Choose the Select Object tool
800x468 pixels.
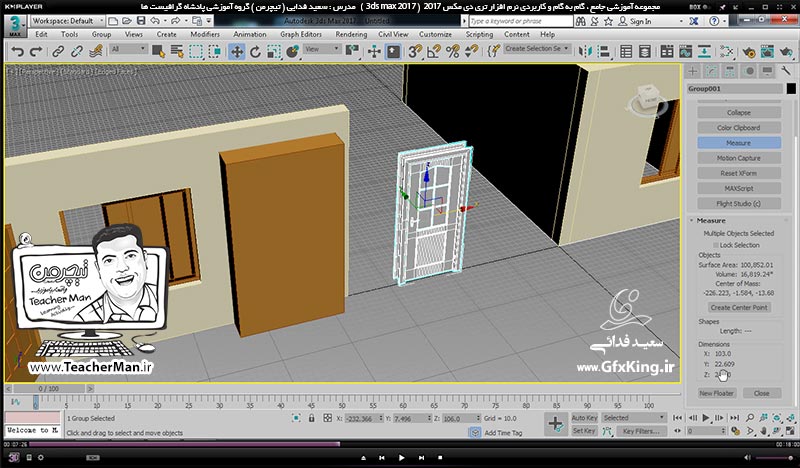click(158, 52)
